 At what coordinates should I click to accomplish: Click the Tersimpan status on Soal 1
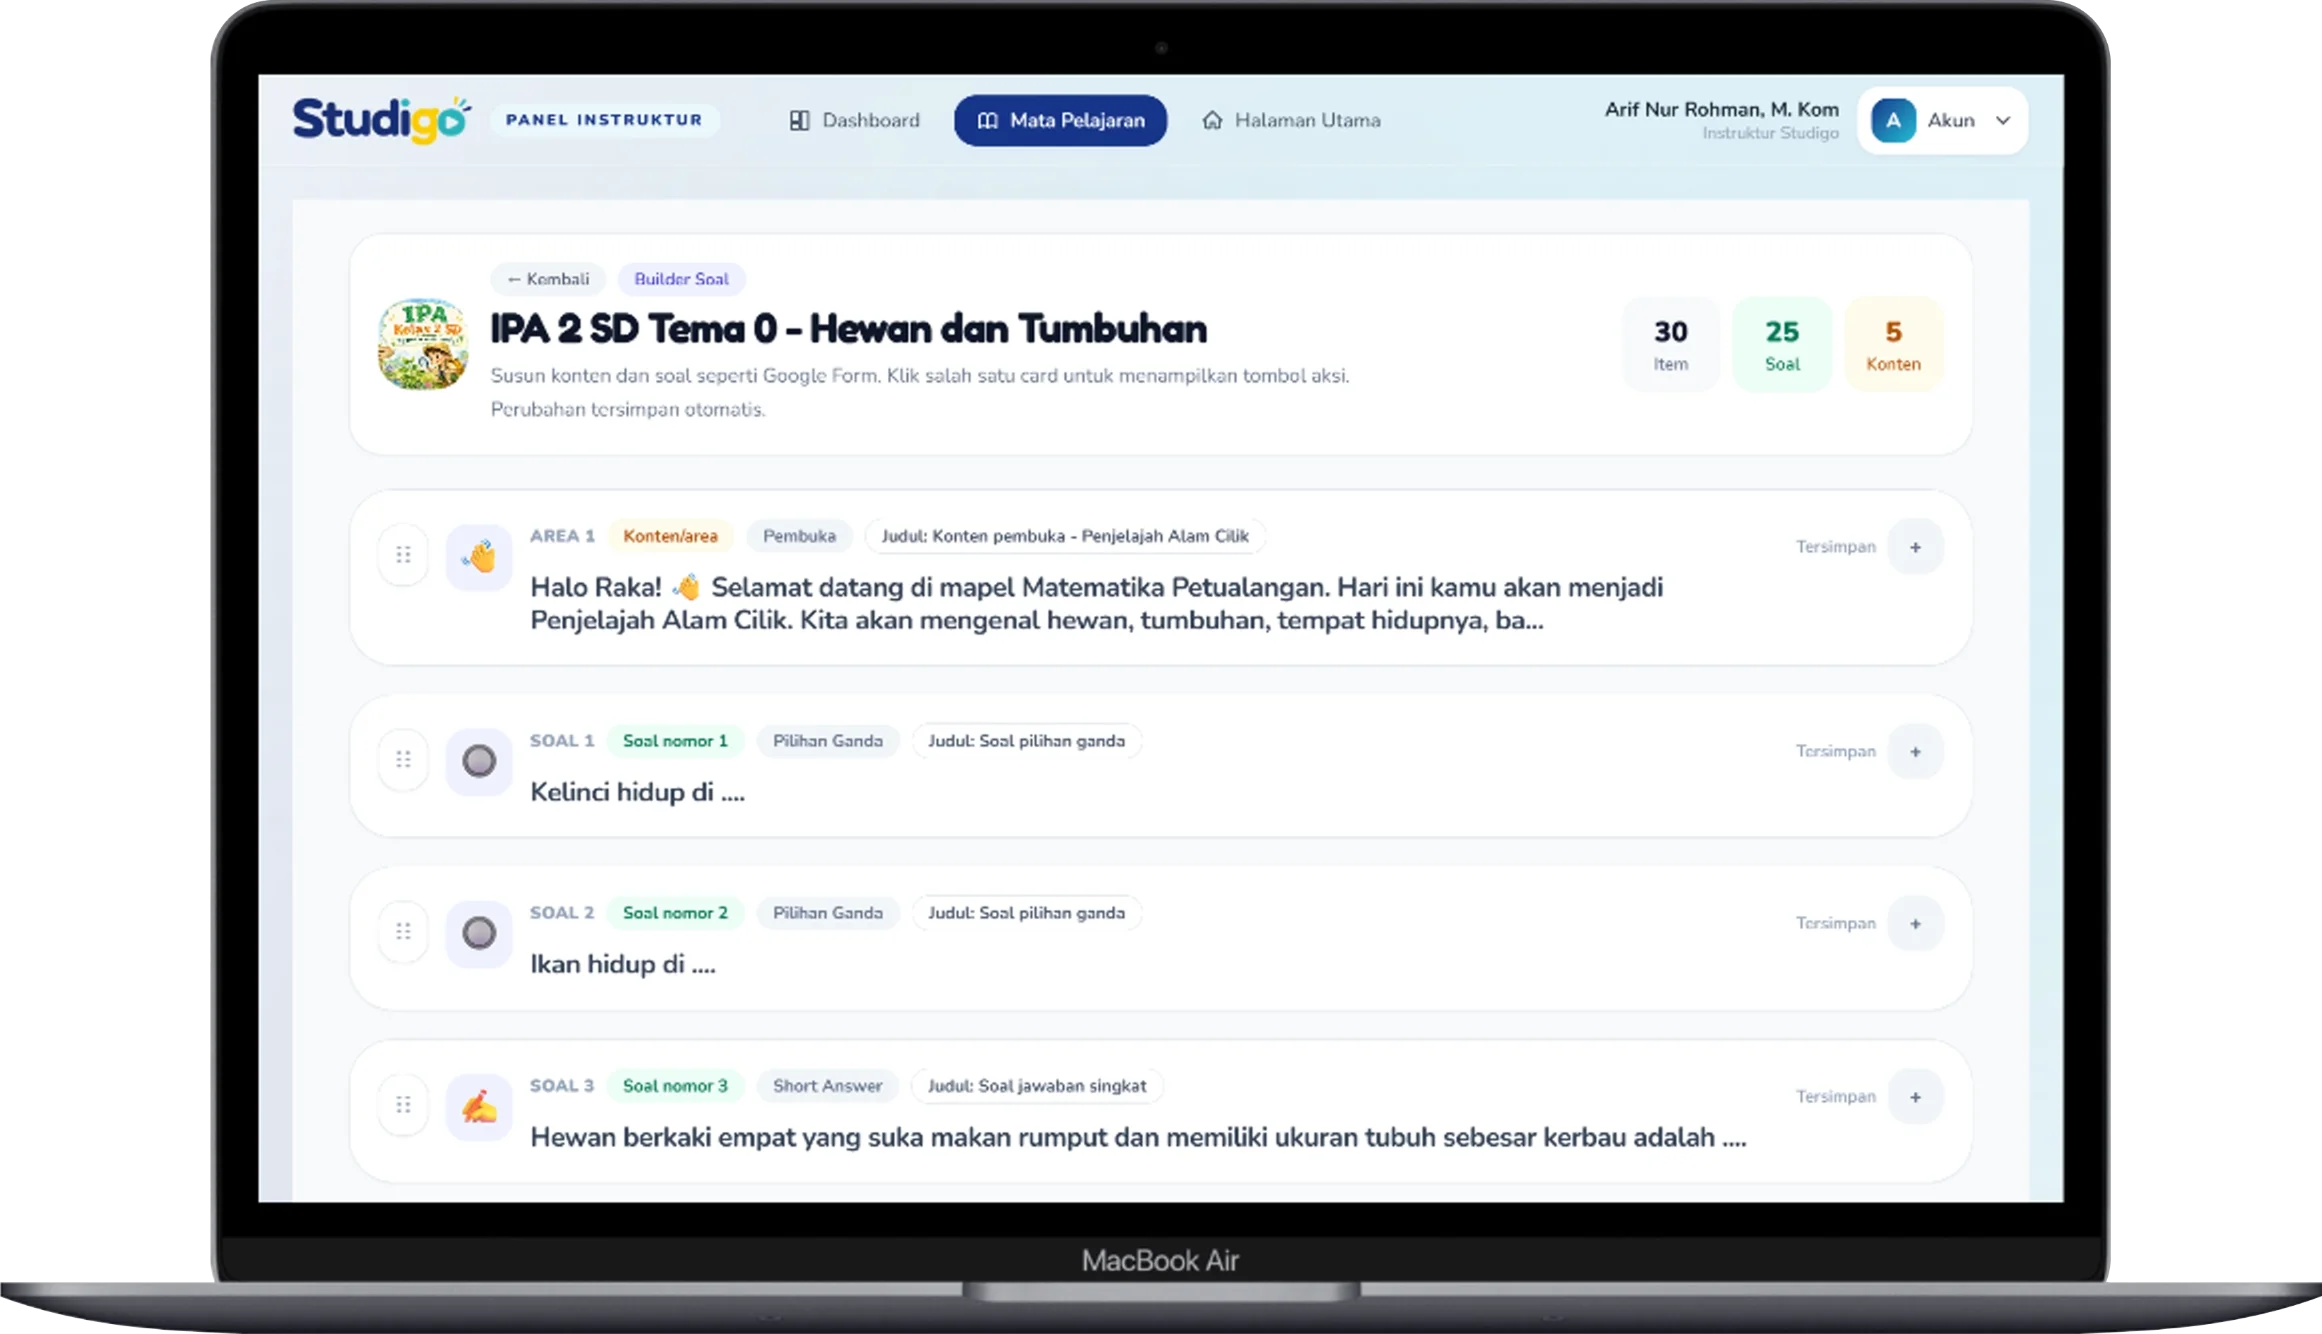pos(1835,751)
